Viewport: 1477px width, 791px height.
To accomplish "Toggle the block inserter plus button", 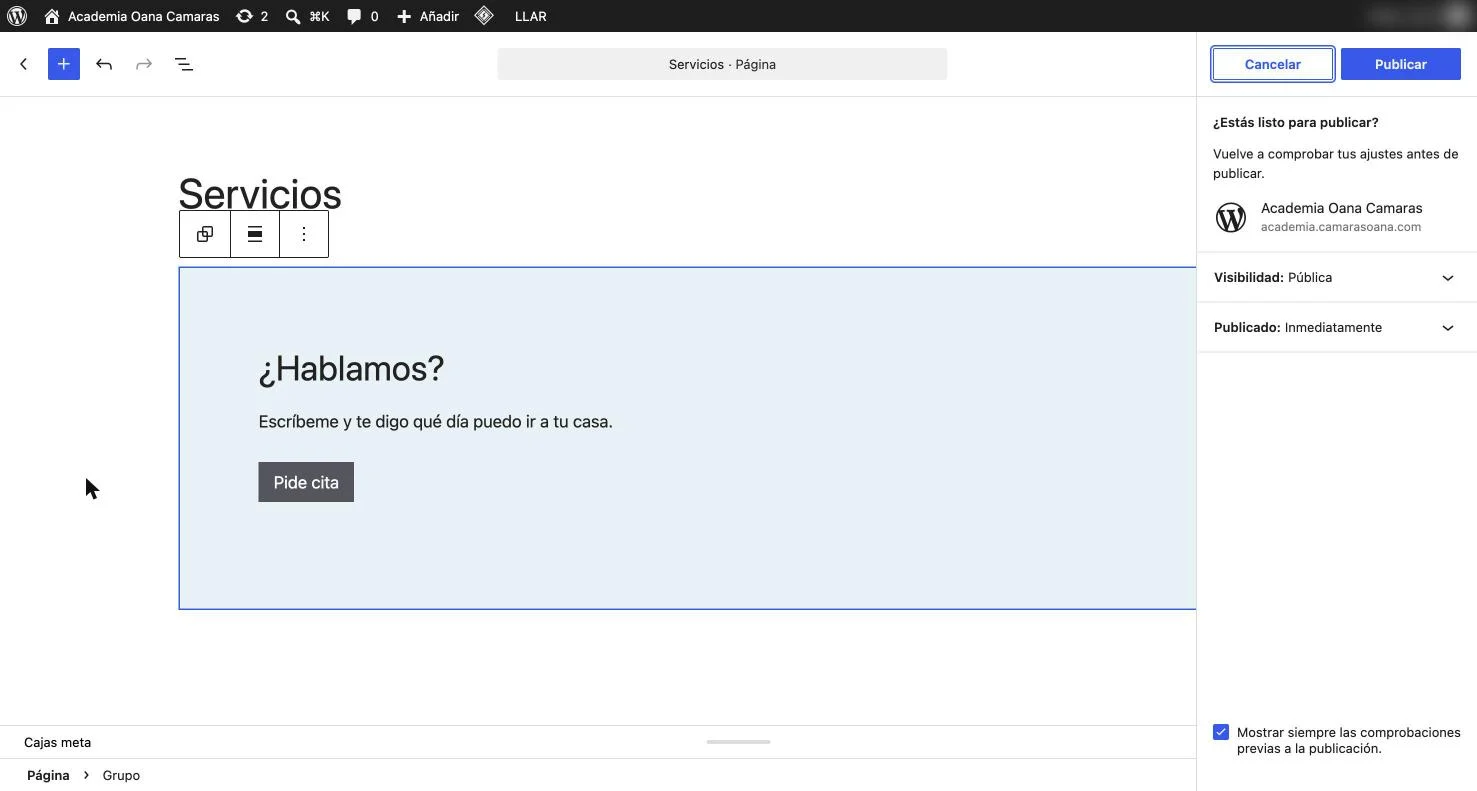I will [x=64, y=64].
